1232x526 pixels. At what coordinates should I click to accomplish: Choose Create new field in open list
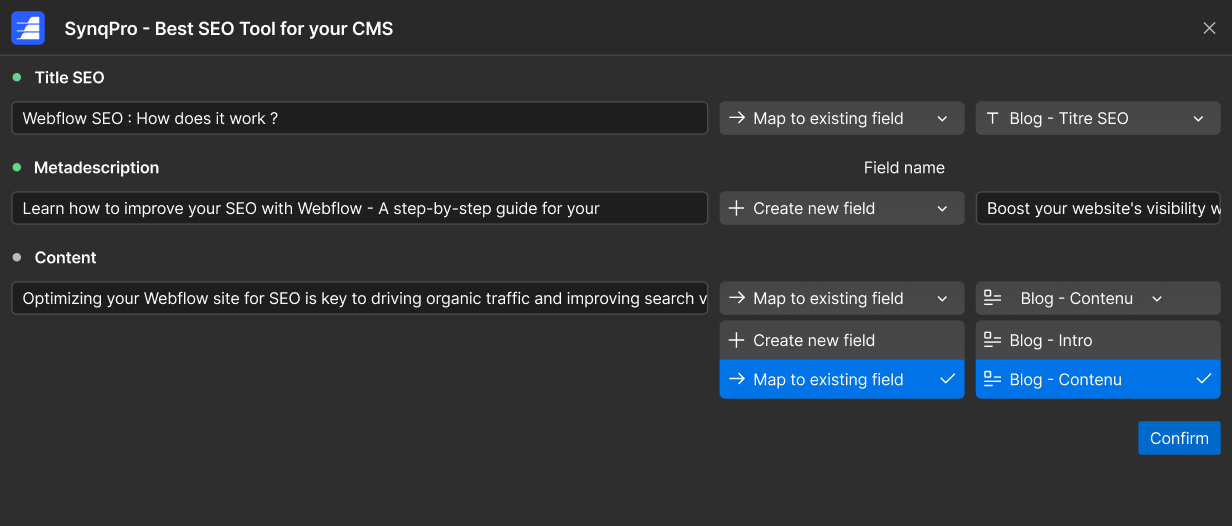point(842,340)
